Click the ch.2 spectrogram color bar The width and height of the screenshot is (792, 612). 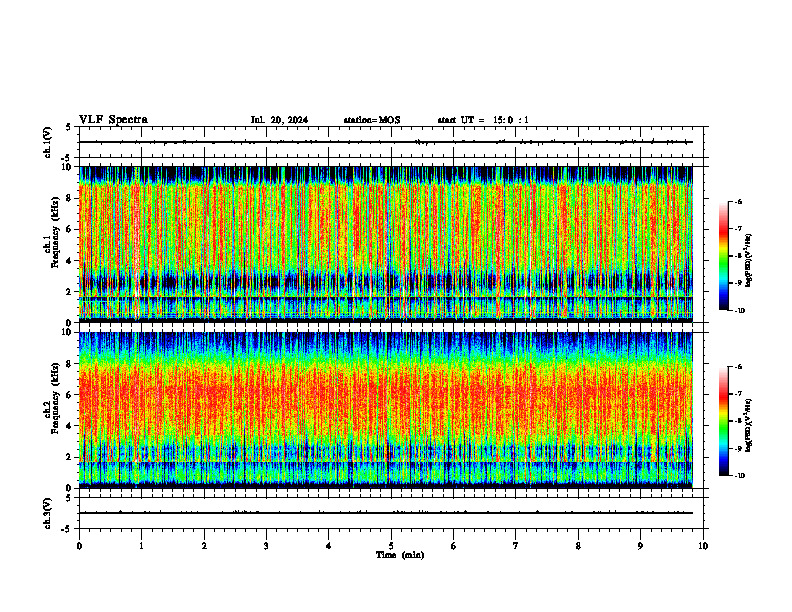tap(723, 421)
